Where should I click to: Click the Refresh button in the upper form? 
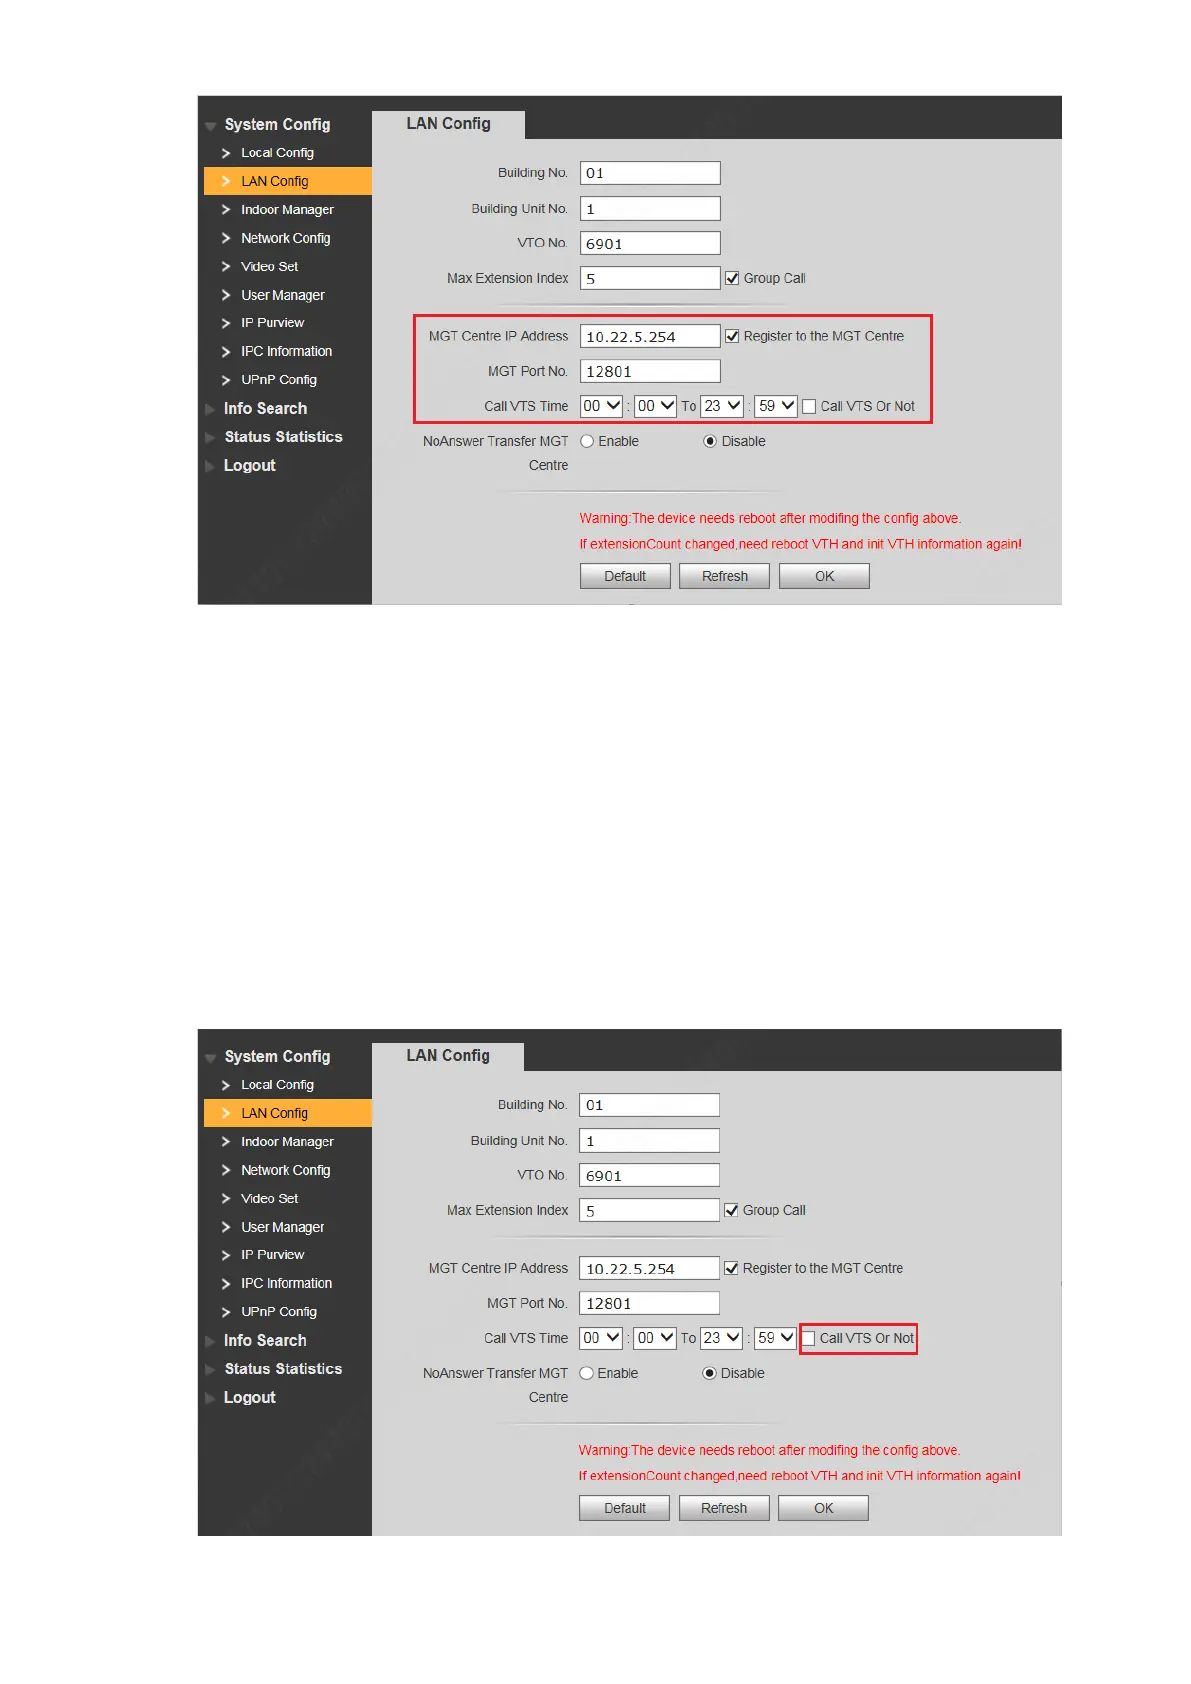click(724, 576)
